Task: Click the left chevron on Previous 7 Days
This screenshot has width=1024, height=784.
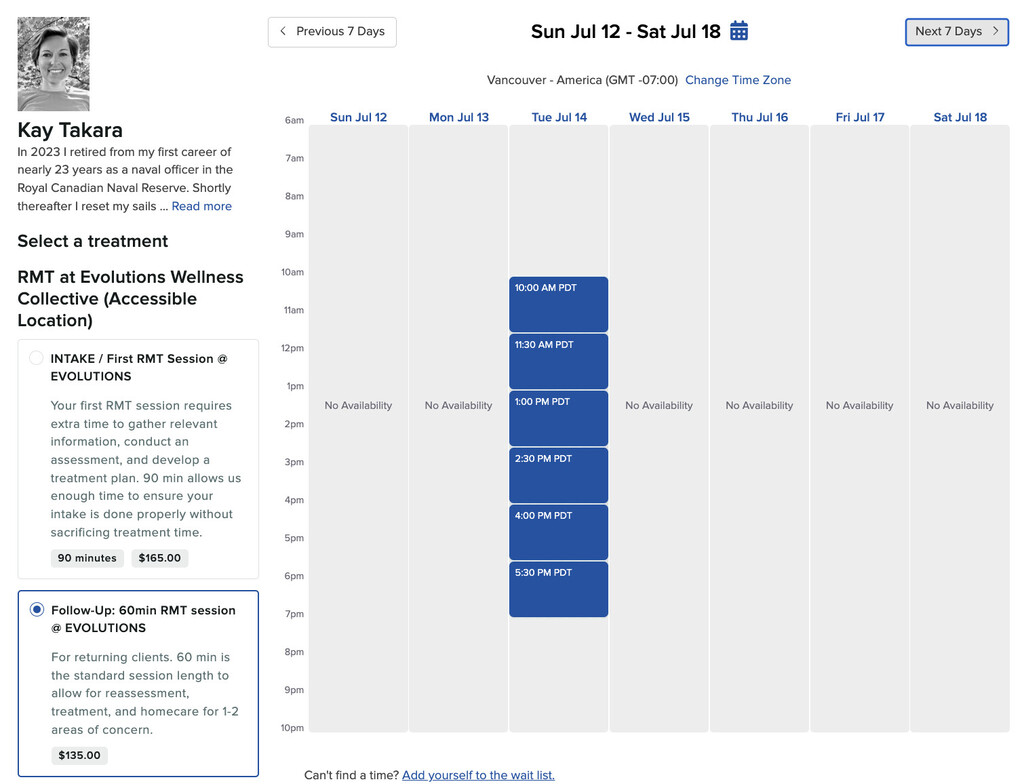Action: tap(283, 31)
